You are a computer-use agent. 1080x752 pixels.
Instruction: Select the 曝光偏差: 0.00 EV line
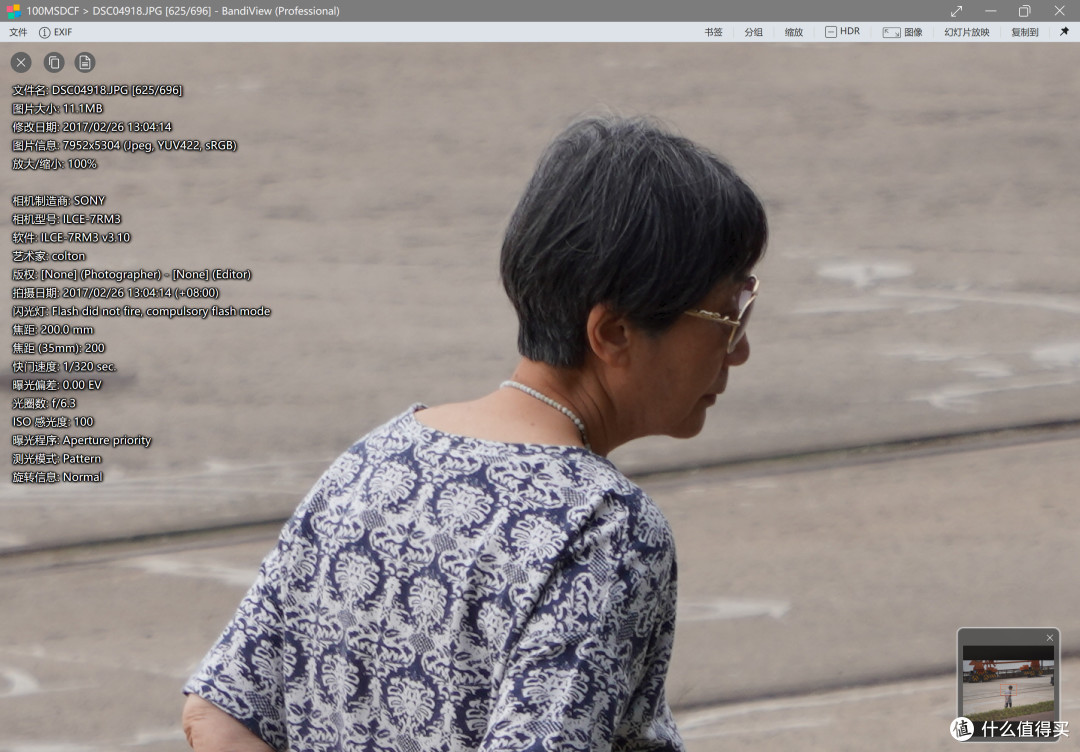tap(56, 385)
